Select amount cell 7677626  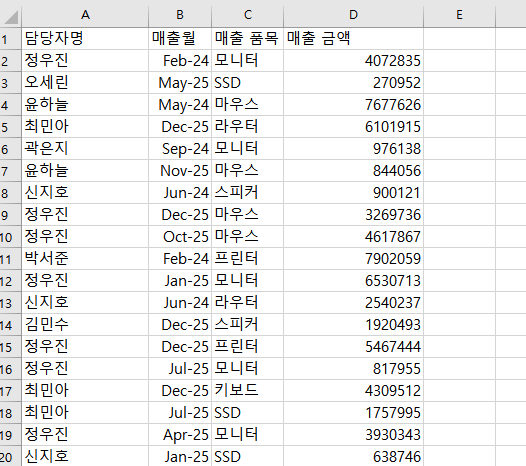[353, 105]
